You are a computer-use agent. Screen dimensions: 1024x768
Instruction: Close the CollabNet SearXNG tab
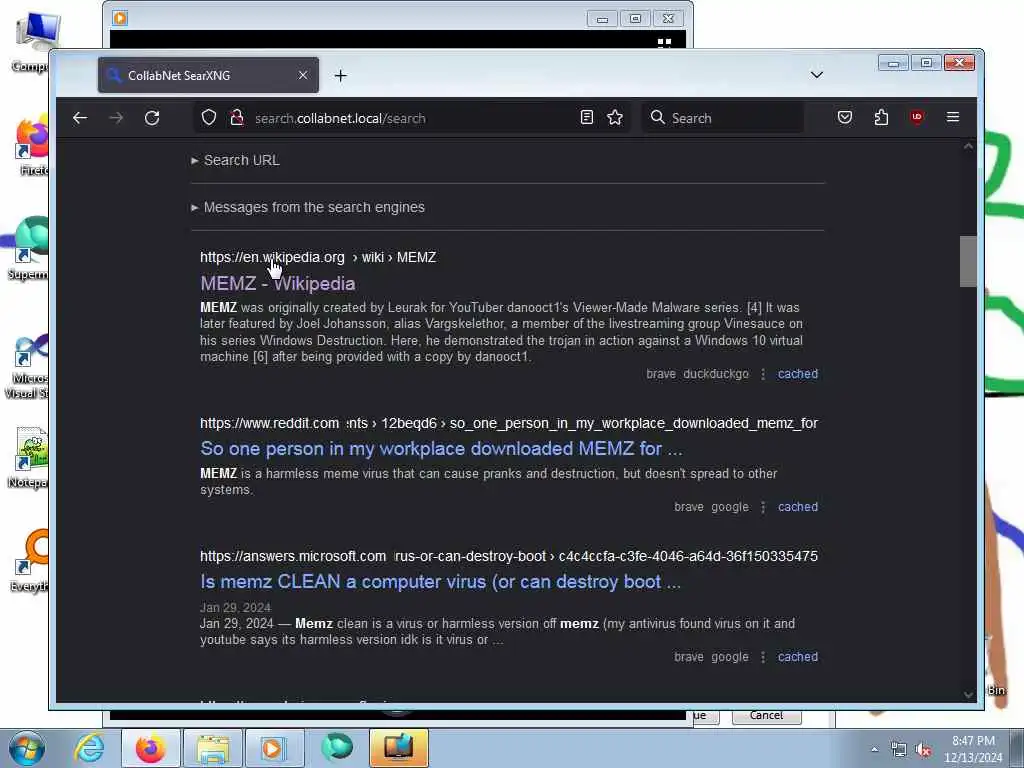303,76
